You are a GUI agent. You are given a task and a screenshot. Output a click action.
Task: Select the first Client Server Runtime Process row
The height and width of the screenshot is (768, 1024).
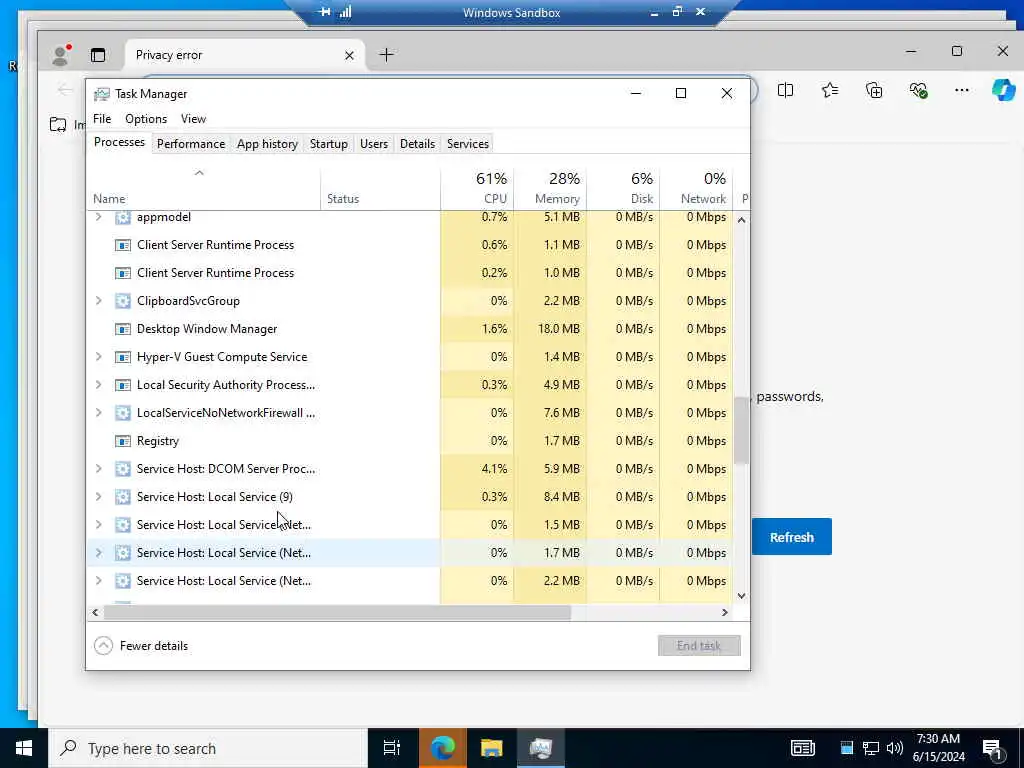point(409,245)
